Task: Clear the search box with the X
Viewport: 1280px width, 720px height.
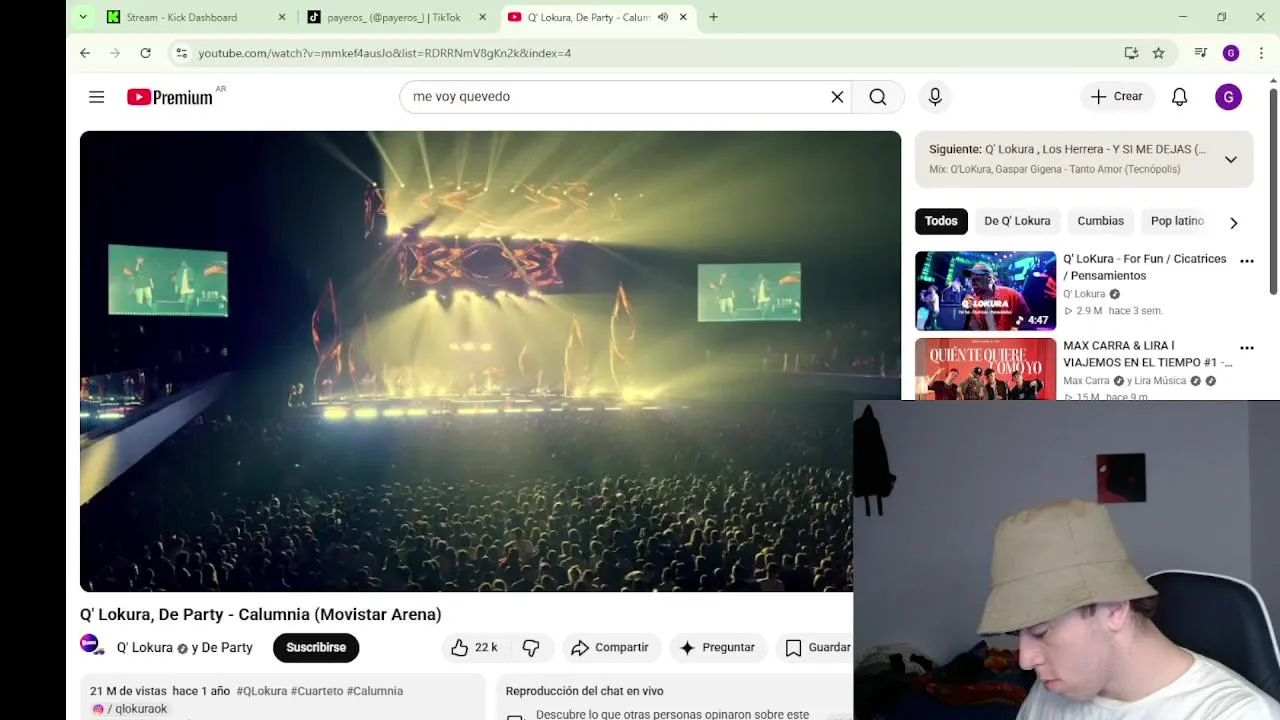Action: coord(837,97)
